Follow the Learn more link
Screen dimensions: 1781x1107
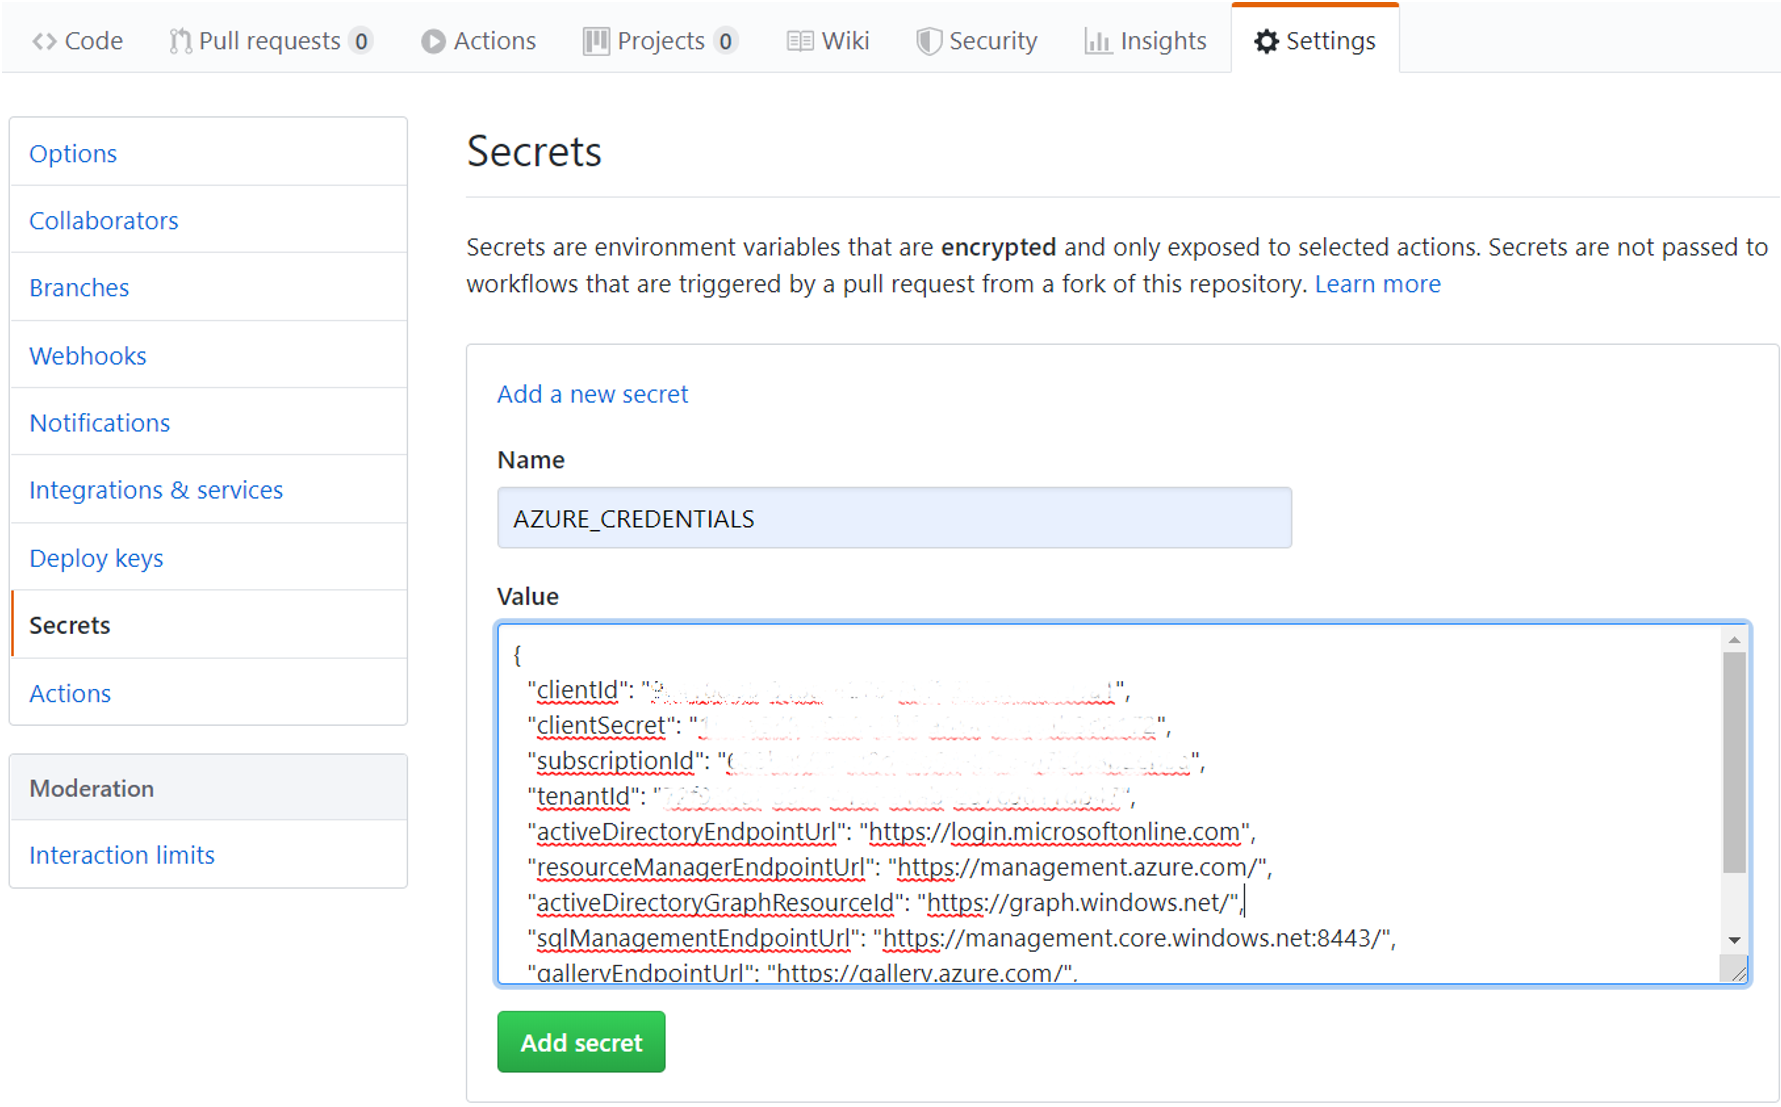click(x=1377, y=284)
